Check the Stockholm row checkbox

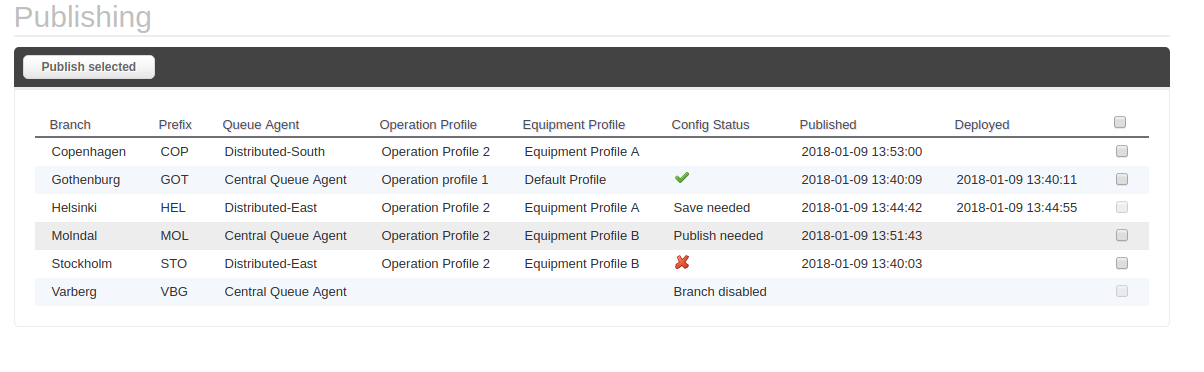1122,263
